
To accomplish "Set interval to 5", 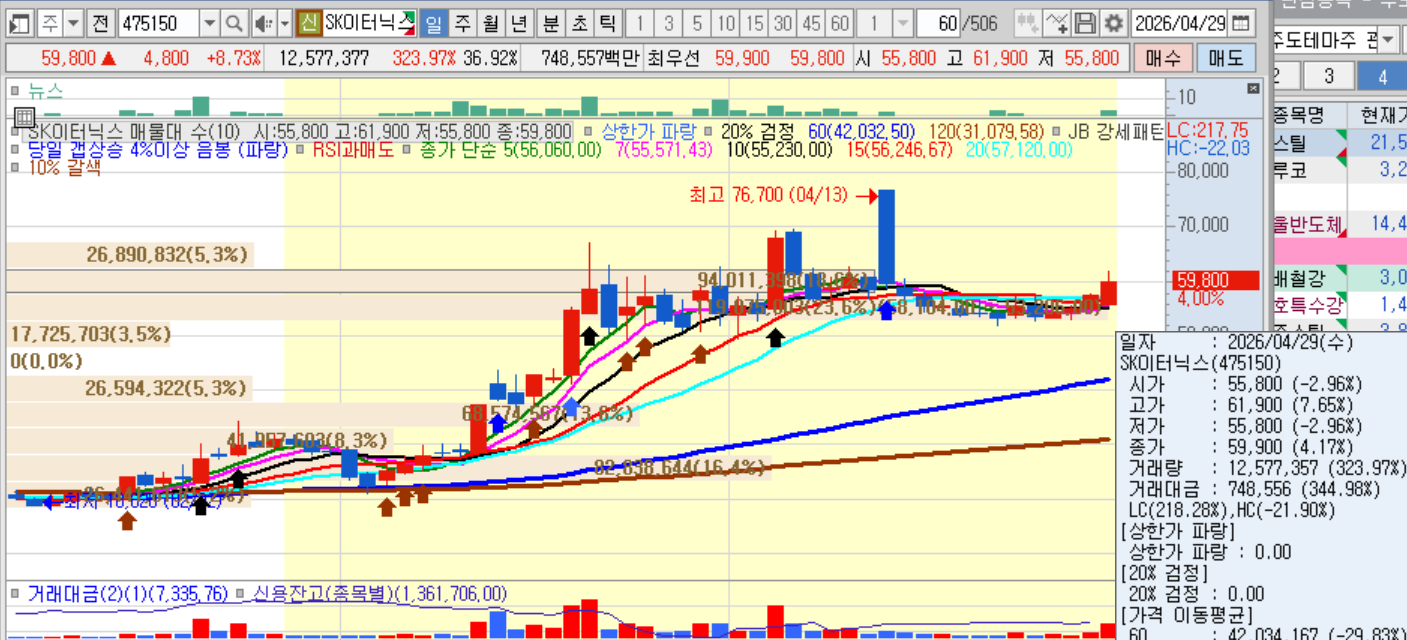I will coord(697,22).
